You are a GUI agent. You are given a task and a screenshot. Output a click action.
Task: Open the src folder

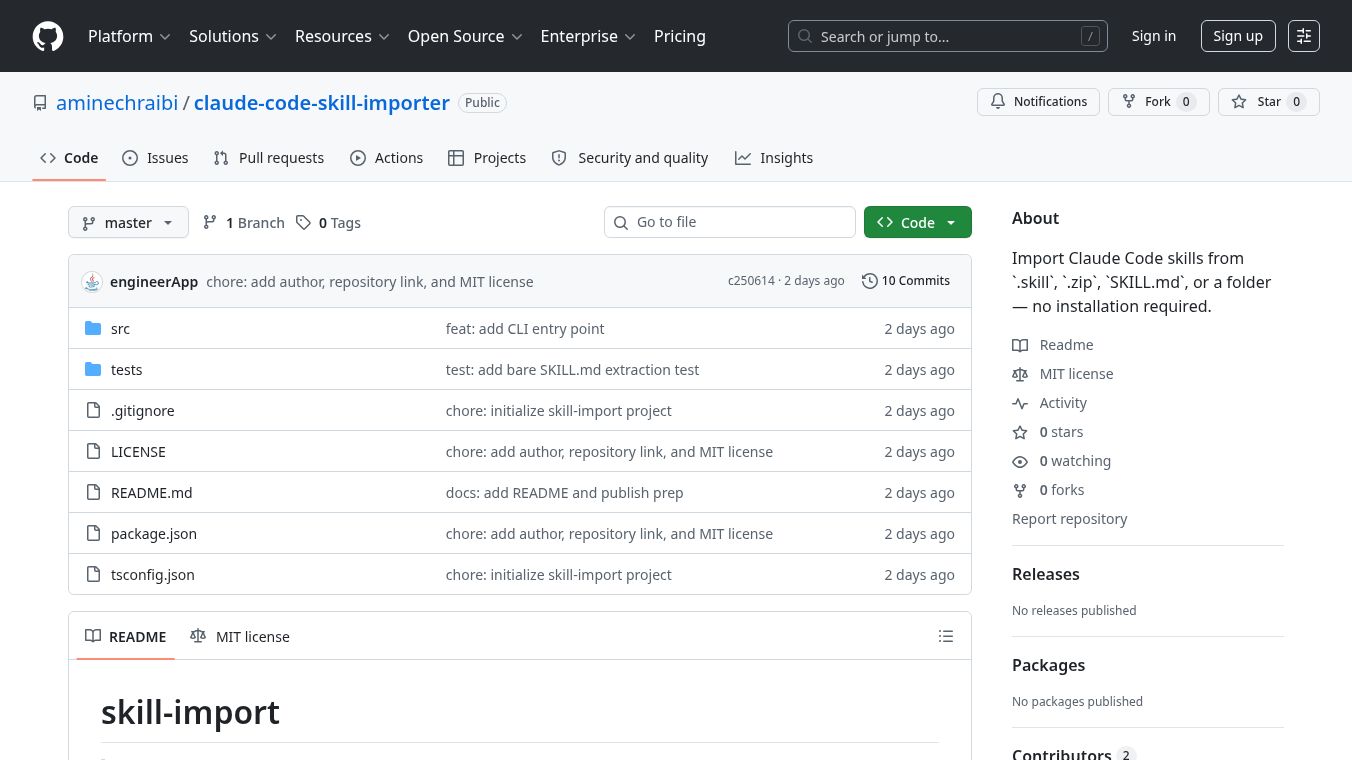click(x=120, y=329)
